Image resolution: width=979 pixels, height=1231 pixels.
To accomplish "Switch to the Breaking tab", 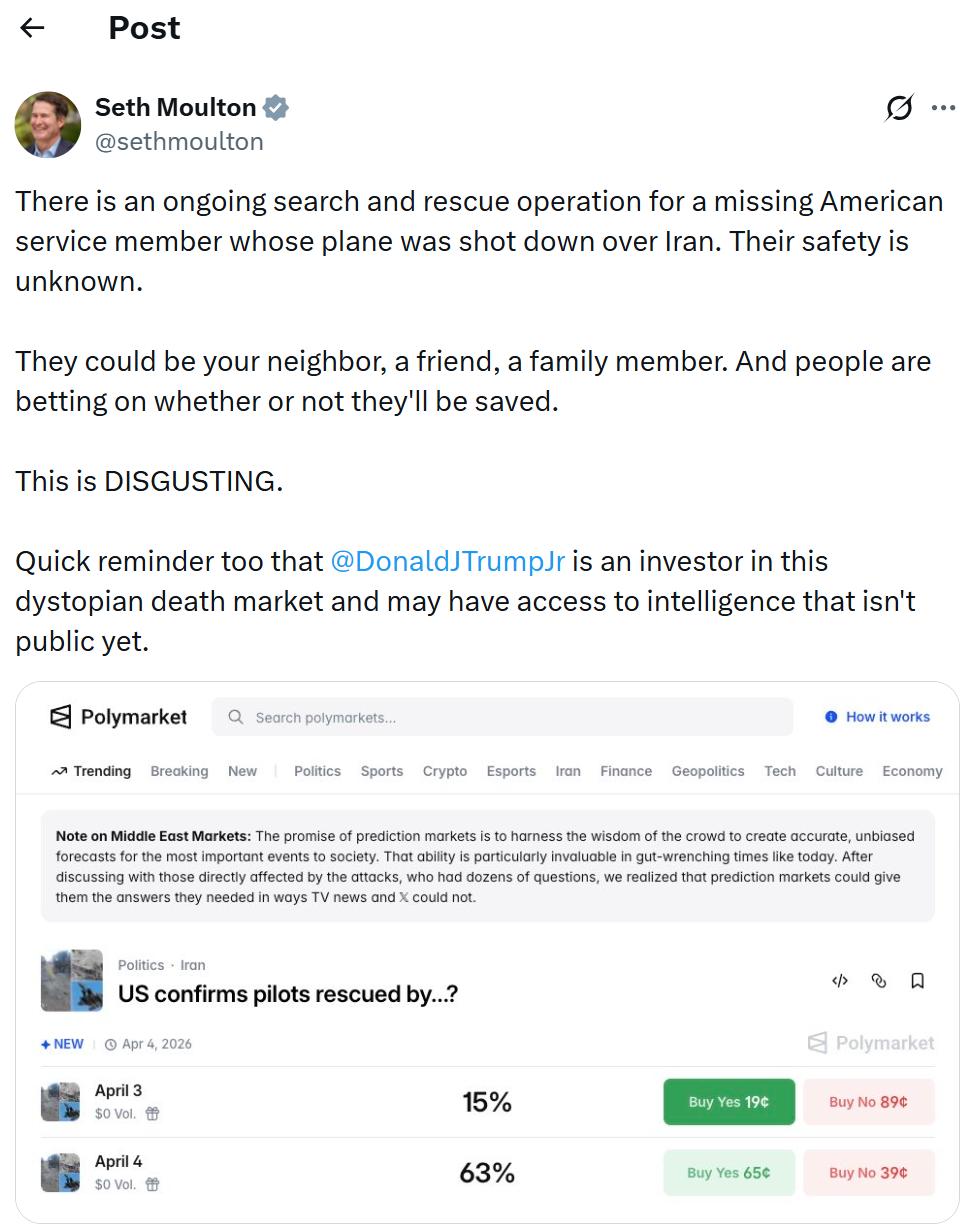I will 179,771.
